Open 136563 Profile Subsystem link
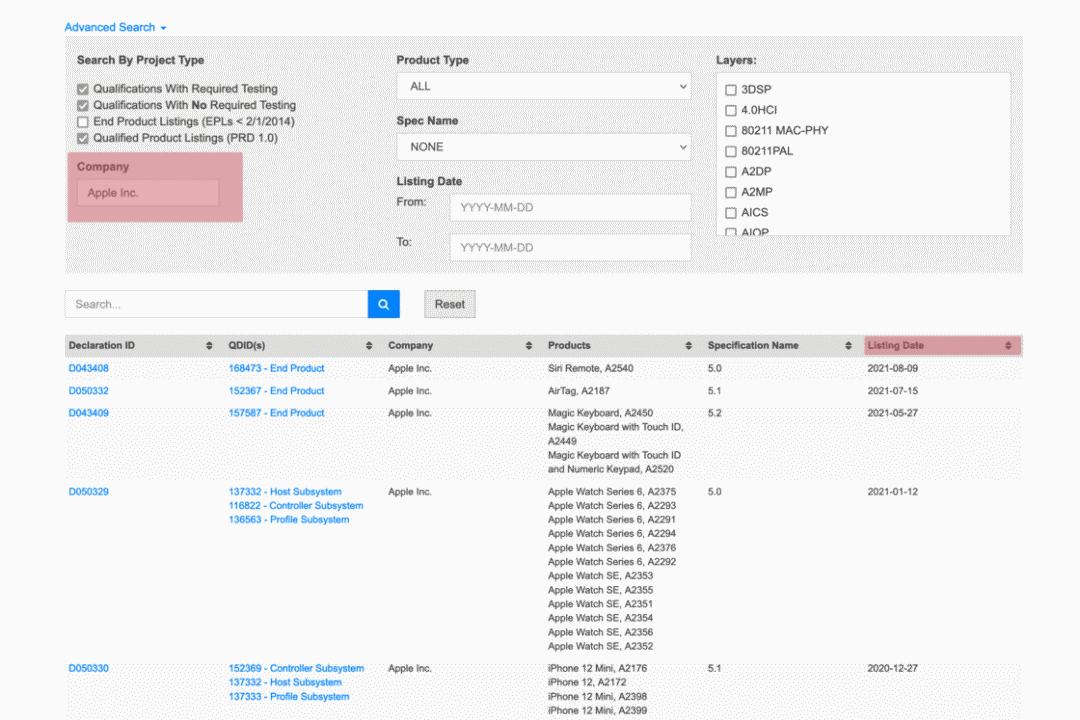 289,520
